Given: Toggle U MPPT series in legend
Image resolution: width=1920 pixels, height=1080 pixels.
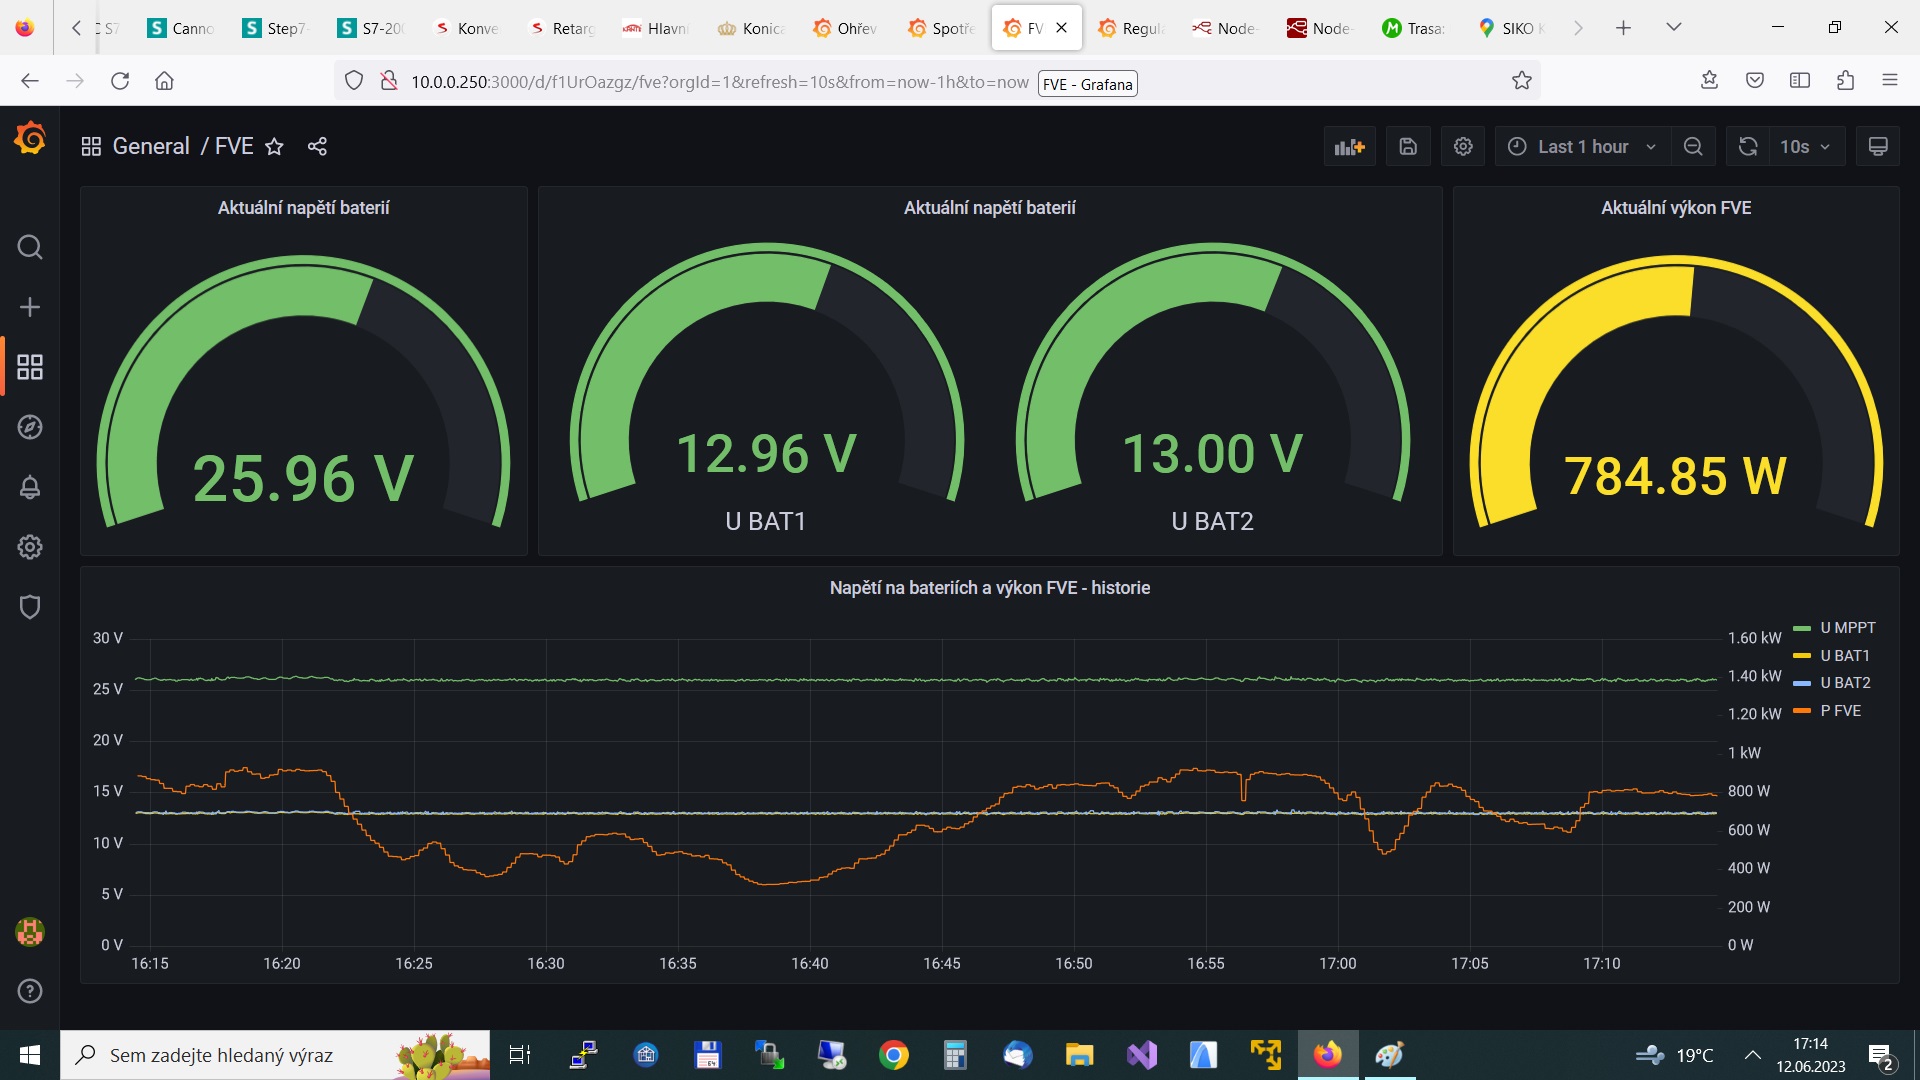Looking at the screenshot, I should pos(1847,628).
